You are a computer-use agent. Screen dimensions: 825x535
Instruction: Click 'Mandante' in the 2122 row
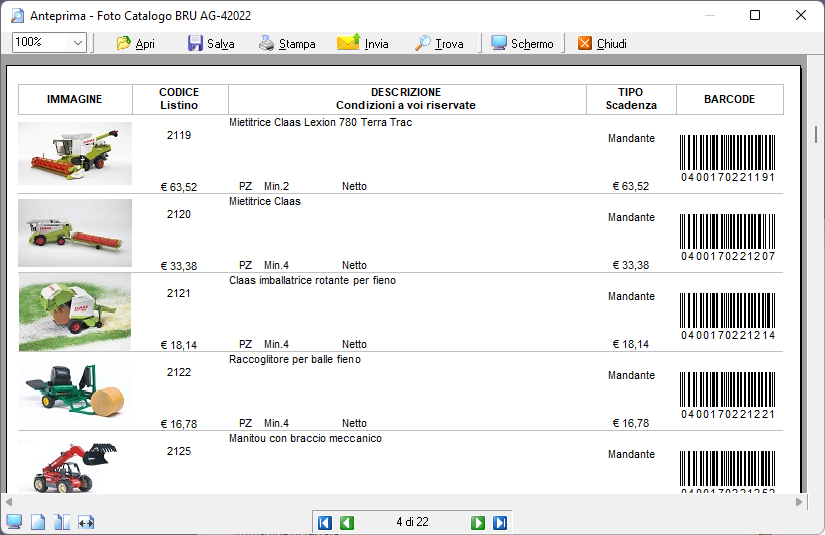[631, 375]
